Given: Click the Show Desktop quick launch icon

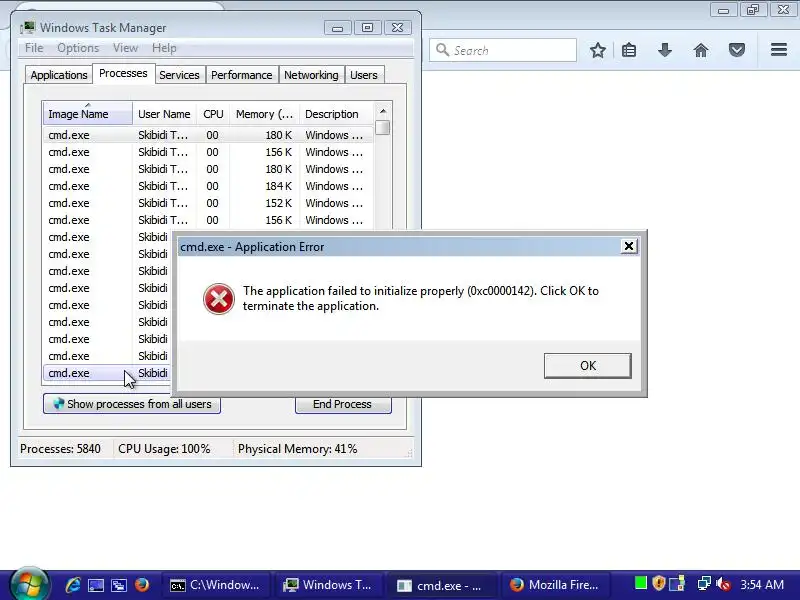Looking at the screenshot, I should (x=96, y=585).
